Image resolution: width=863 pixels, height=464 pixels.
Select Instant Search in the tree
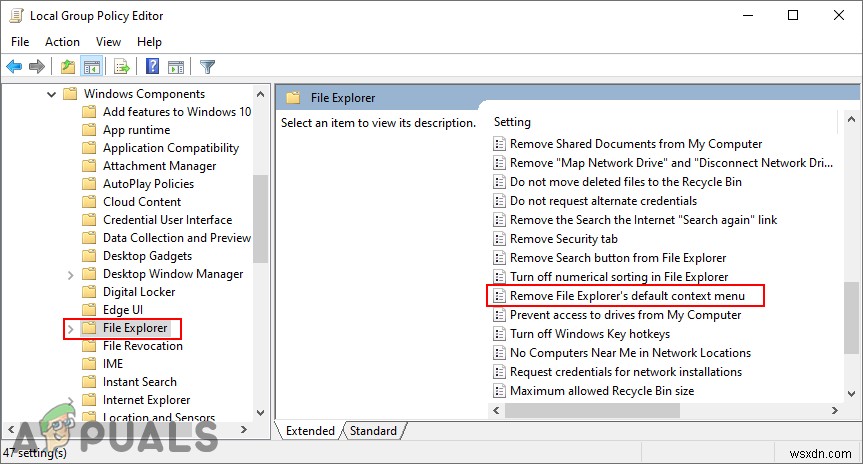pyautogui.click(x=140, y=382)
